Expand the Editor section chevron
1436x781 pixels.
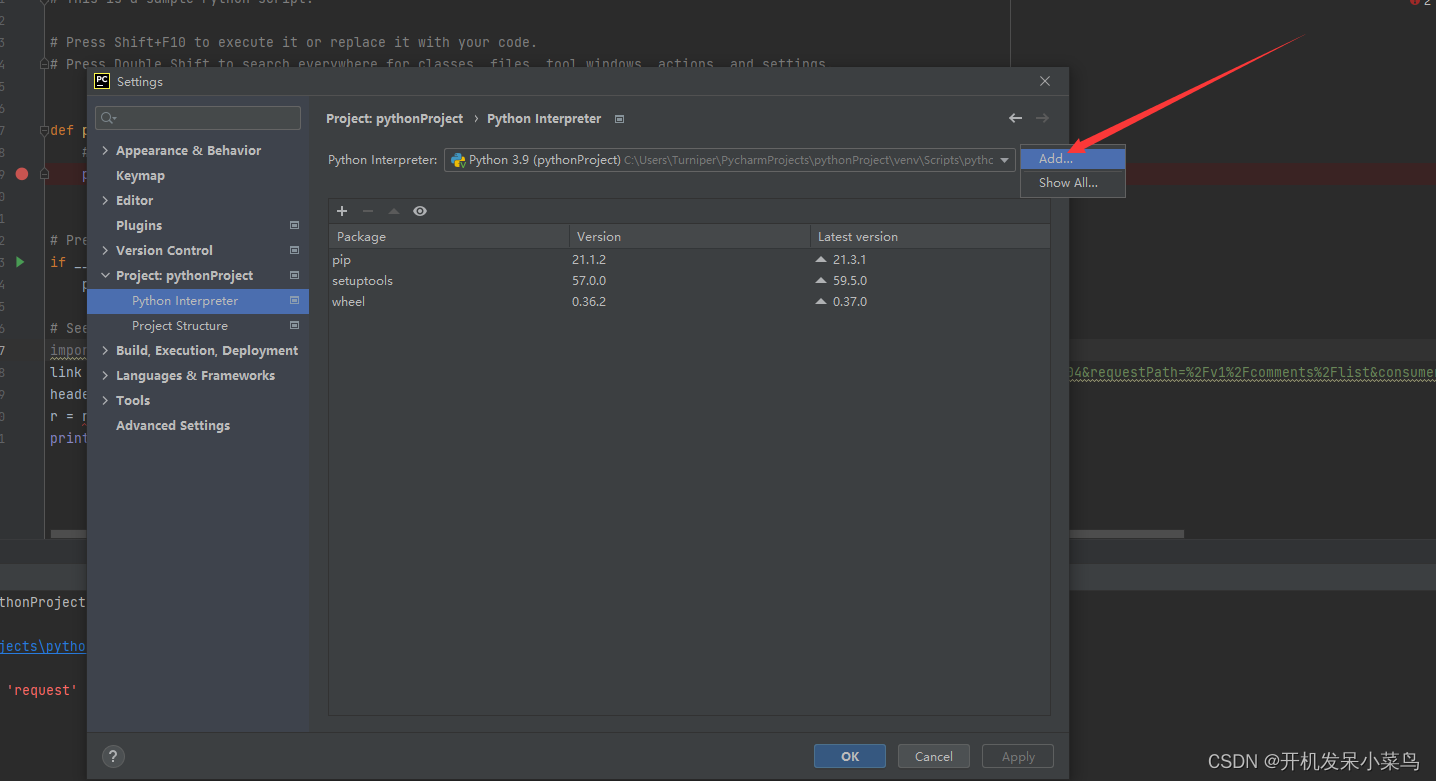pos(105,200)
